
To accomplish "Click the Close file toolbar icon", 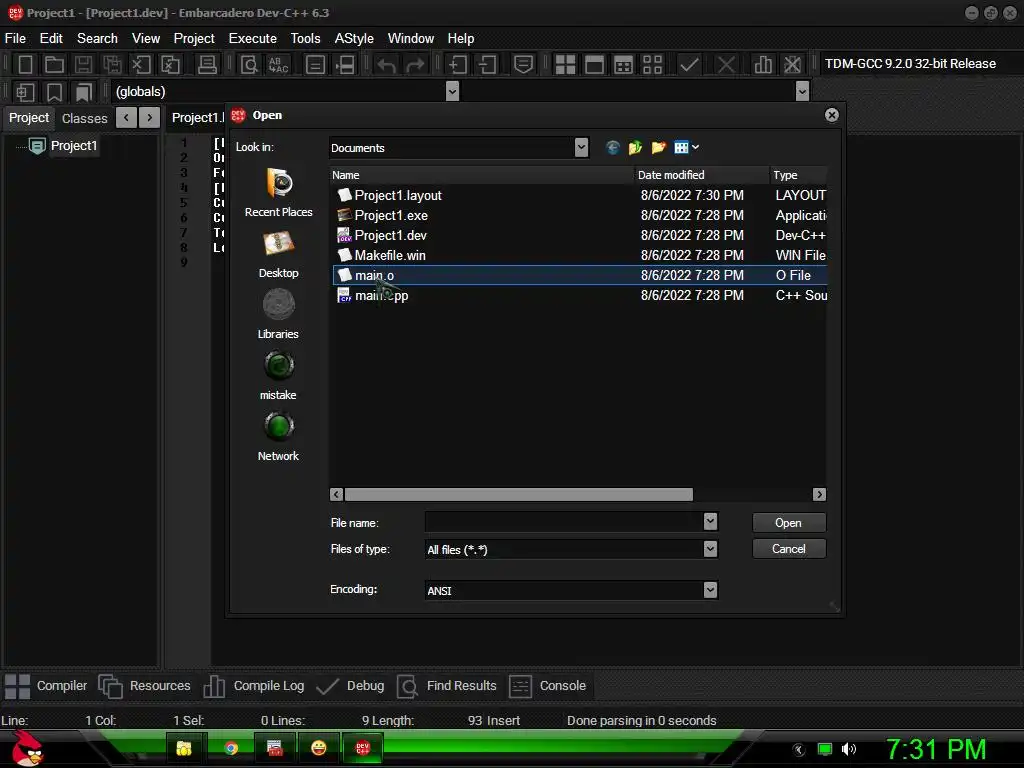I will (141, 64).
